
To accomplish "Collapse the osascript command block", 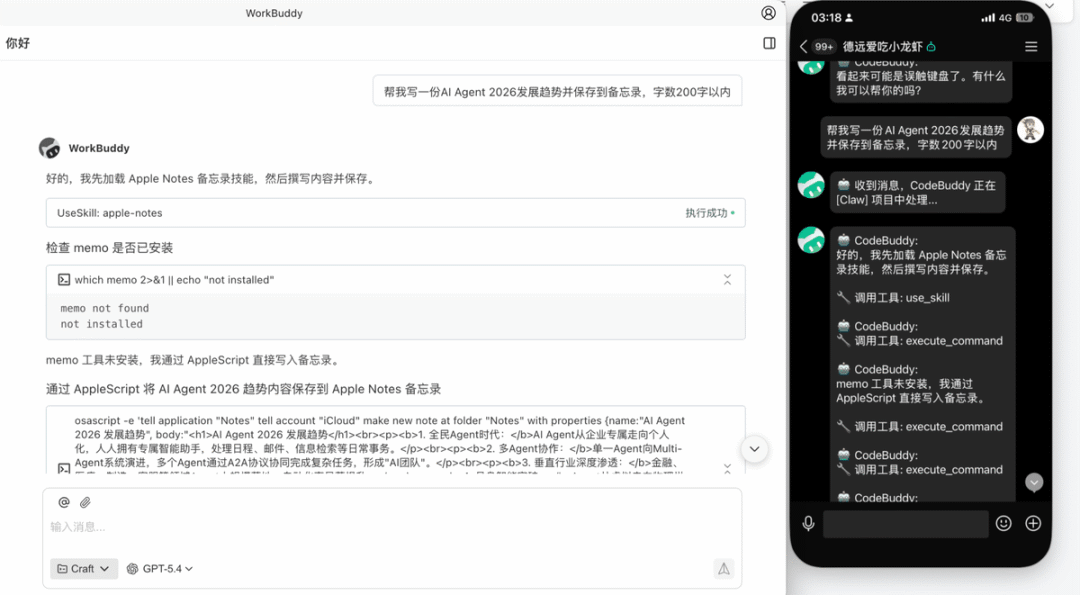I will click(727, 468).
